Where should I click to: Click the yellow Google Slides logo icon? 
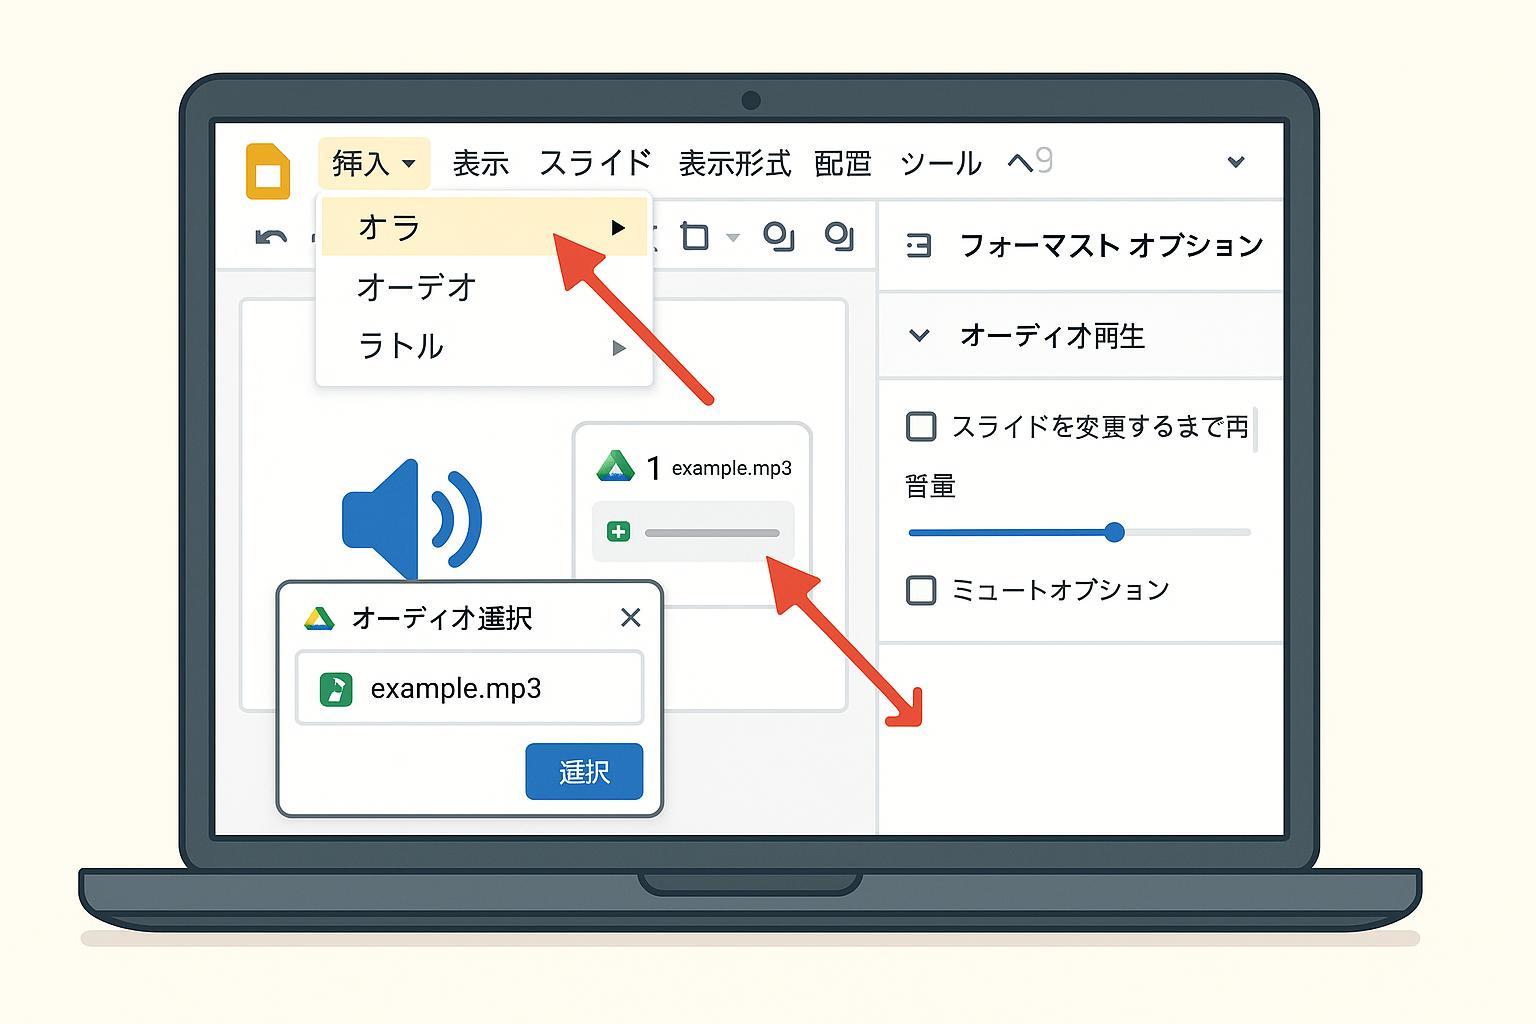tap(268, 171)
